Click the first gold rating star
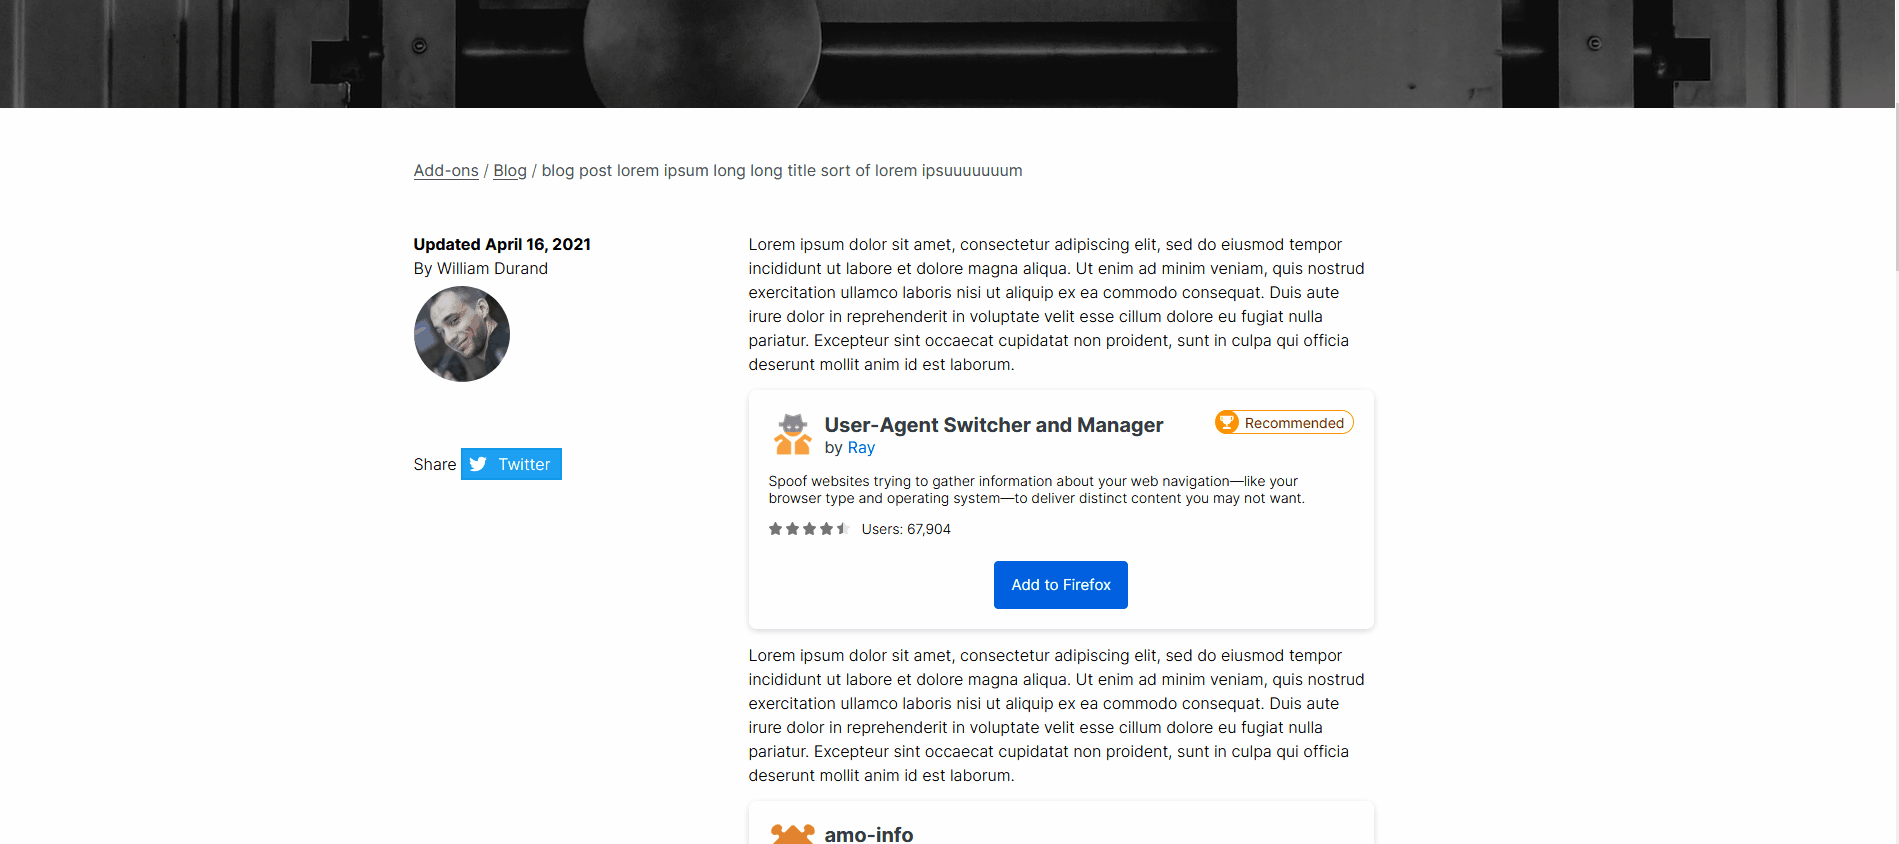This screenshot has width=1899, height=844. click(775, 528)
